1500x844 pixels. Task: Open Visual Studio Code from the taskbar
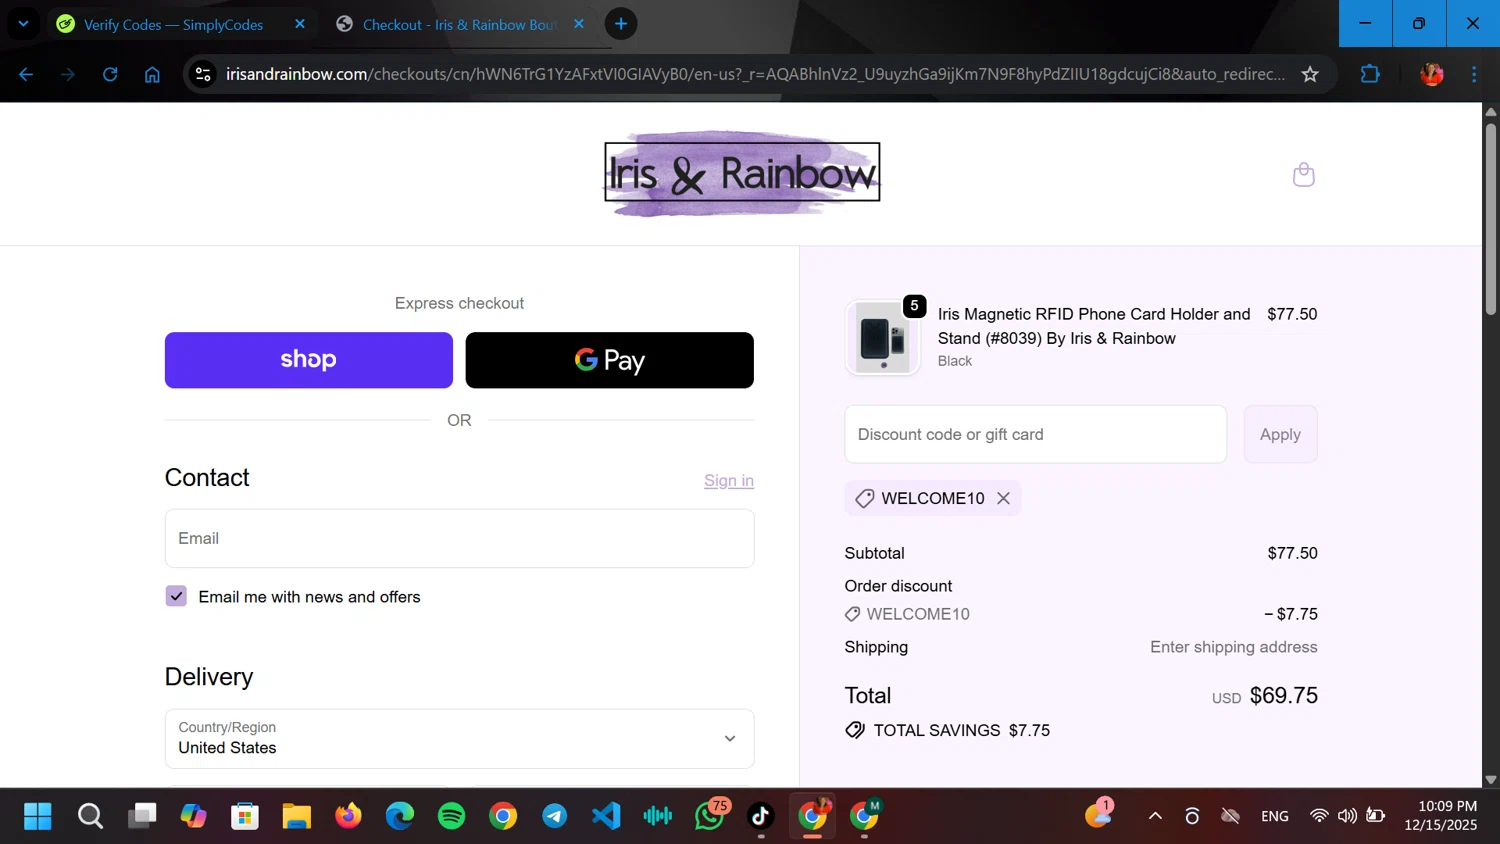point(606,816)
